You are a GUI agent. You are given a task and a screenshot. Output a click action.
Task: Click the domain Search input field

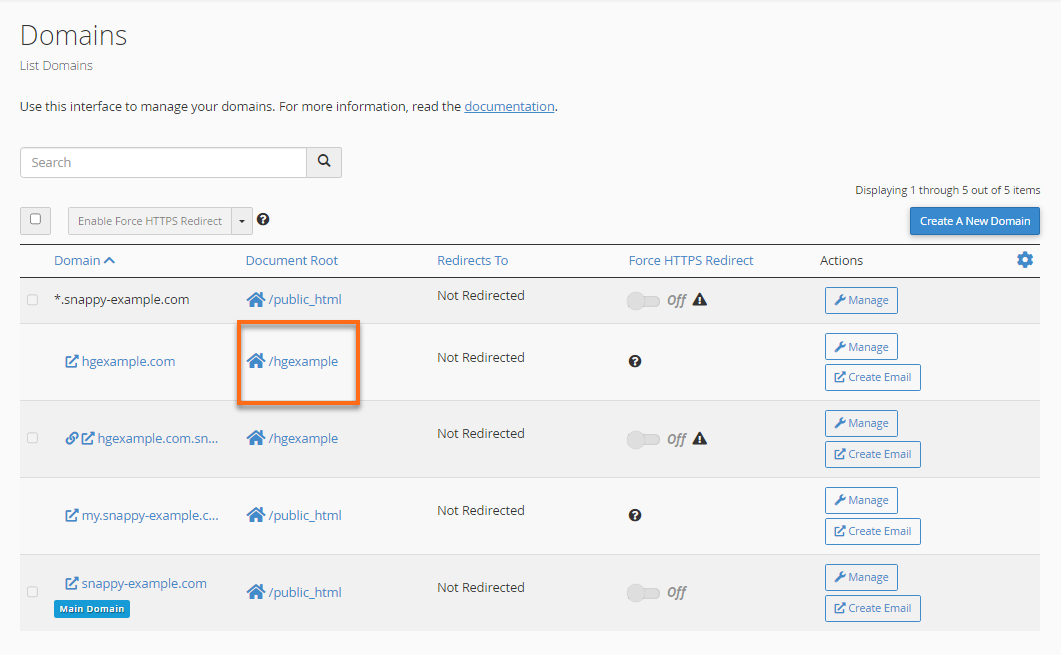pyautogui.click(x=163, y=162)
